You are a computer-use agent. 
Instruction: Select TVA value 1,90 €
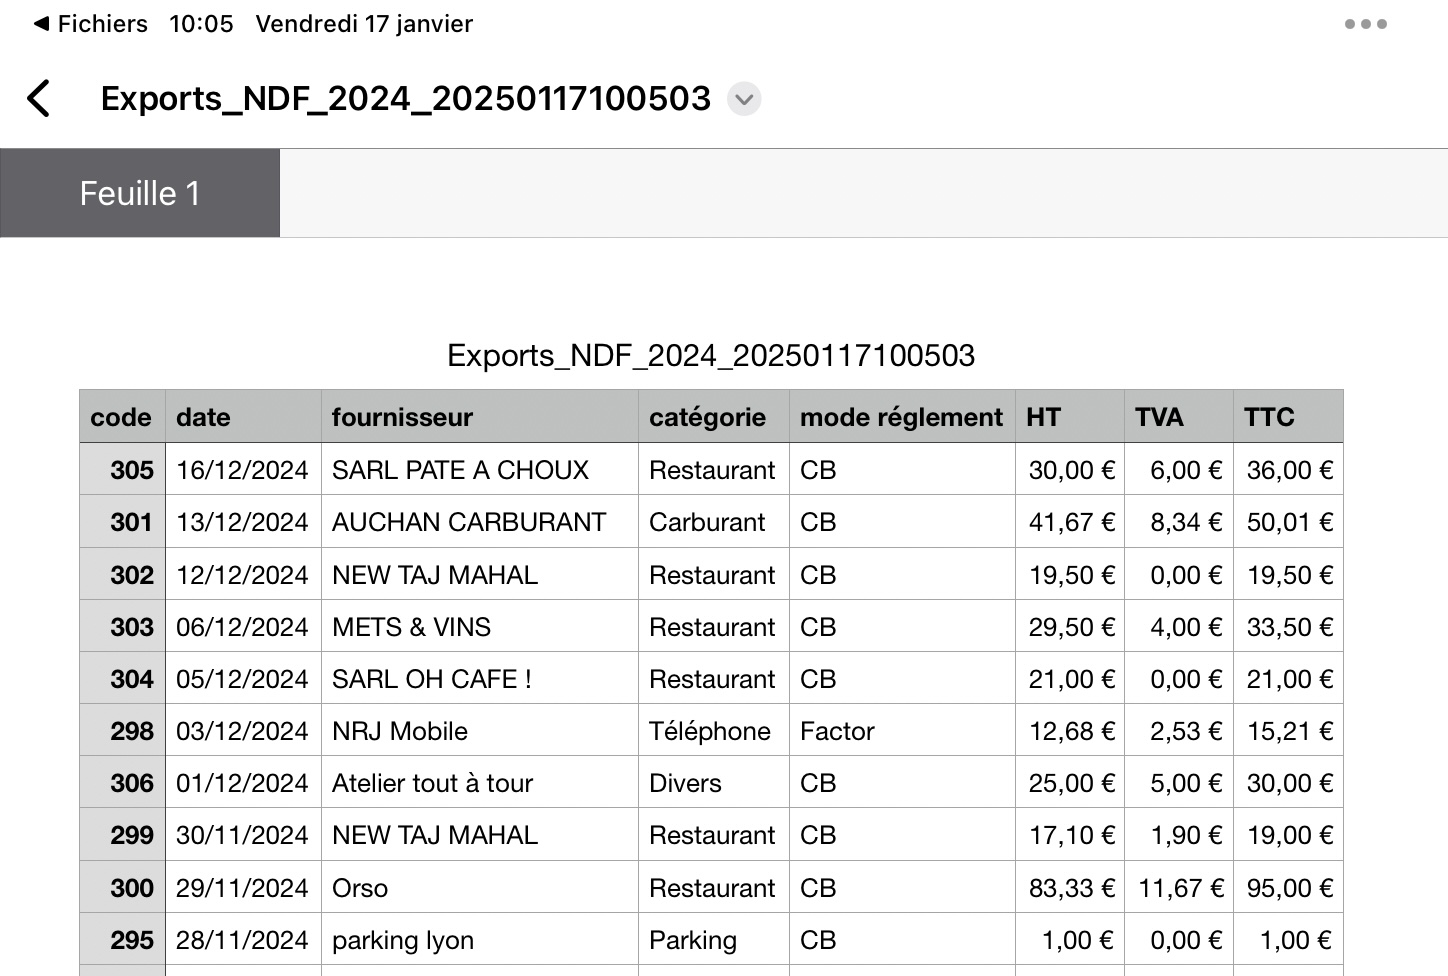(x=1179, y=835)
